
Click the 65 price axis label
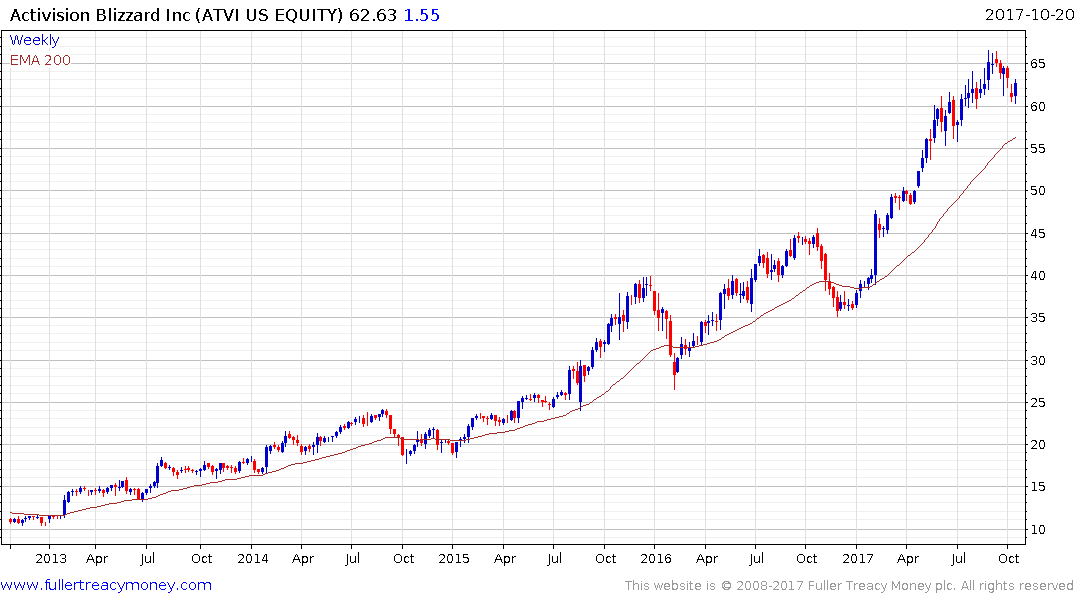coord(1037,64)
